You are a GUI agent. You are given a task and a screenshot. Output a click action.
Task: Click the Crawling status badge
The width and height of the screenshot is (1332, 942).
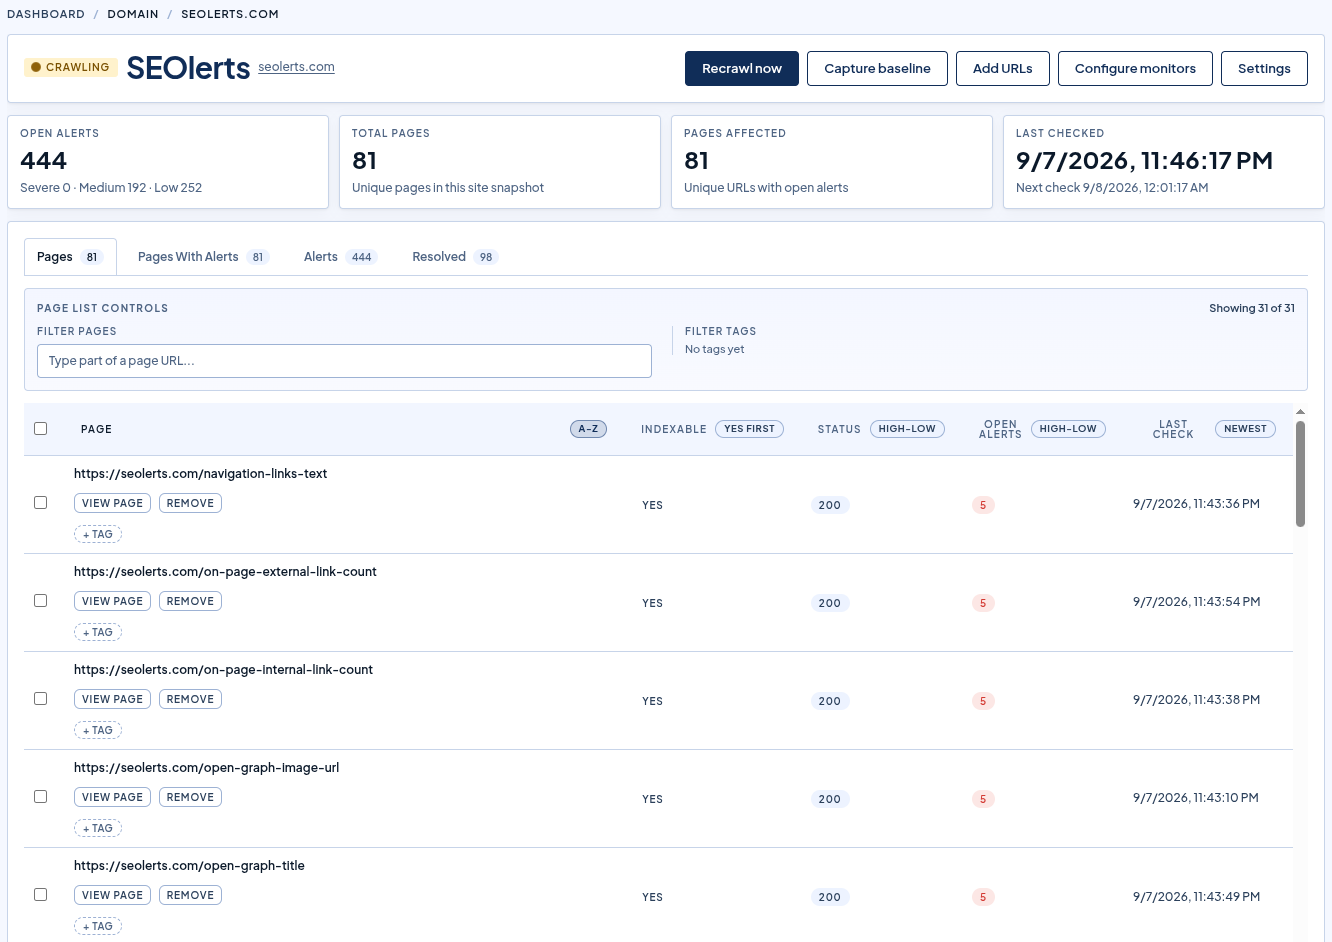[x=71, y=67]
